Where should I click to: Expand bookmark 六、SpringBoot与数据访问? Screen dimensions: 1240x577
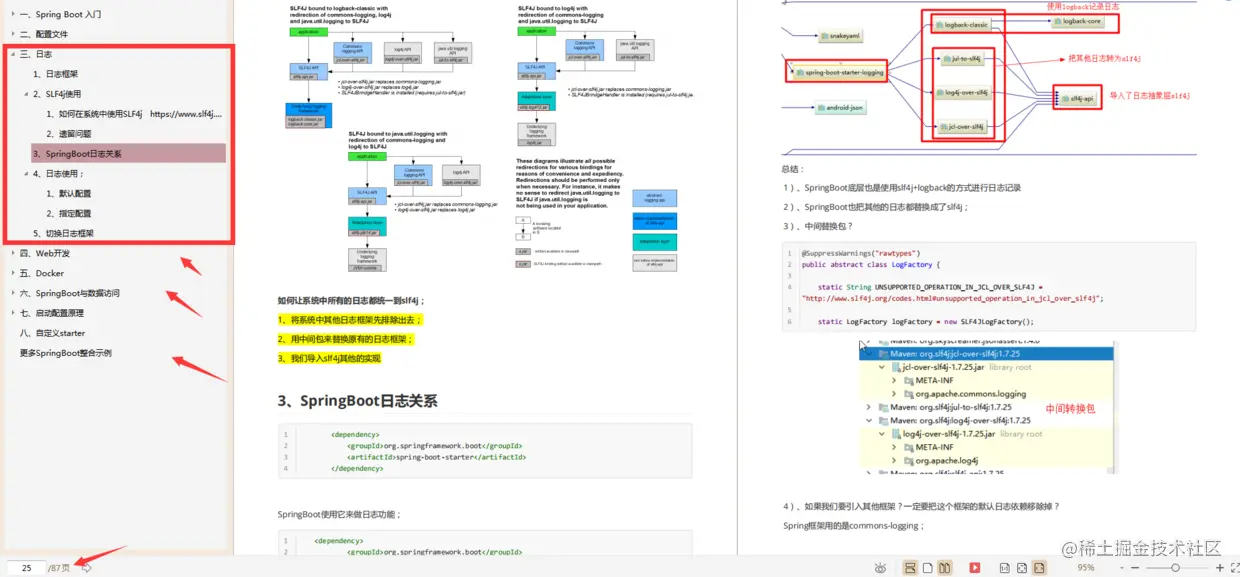11,293
